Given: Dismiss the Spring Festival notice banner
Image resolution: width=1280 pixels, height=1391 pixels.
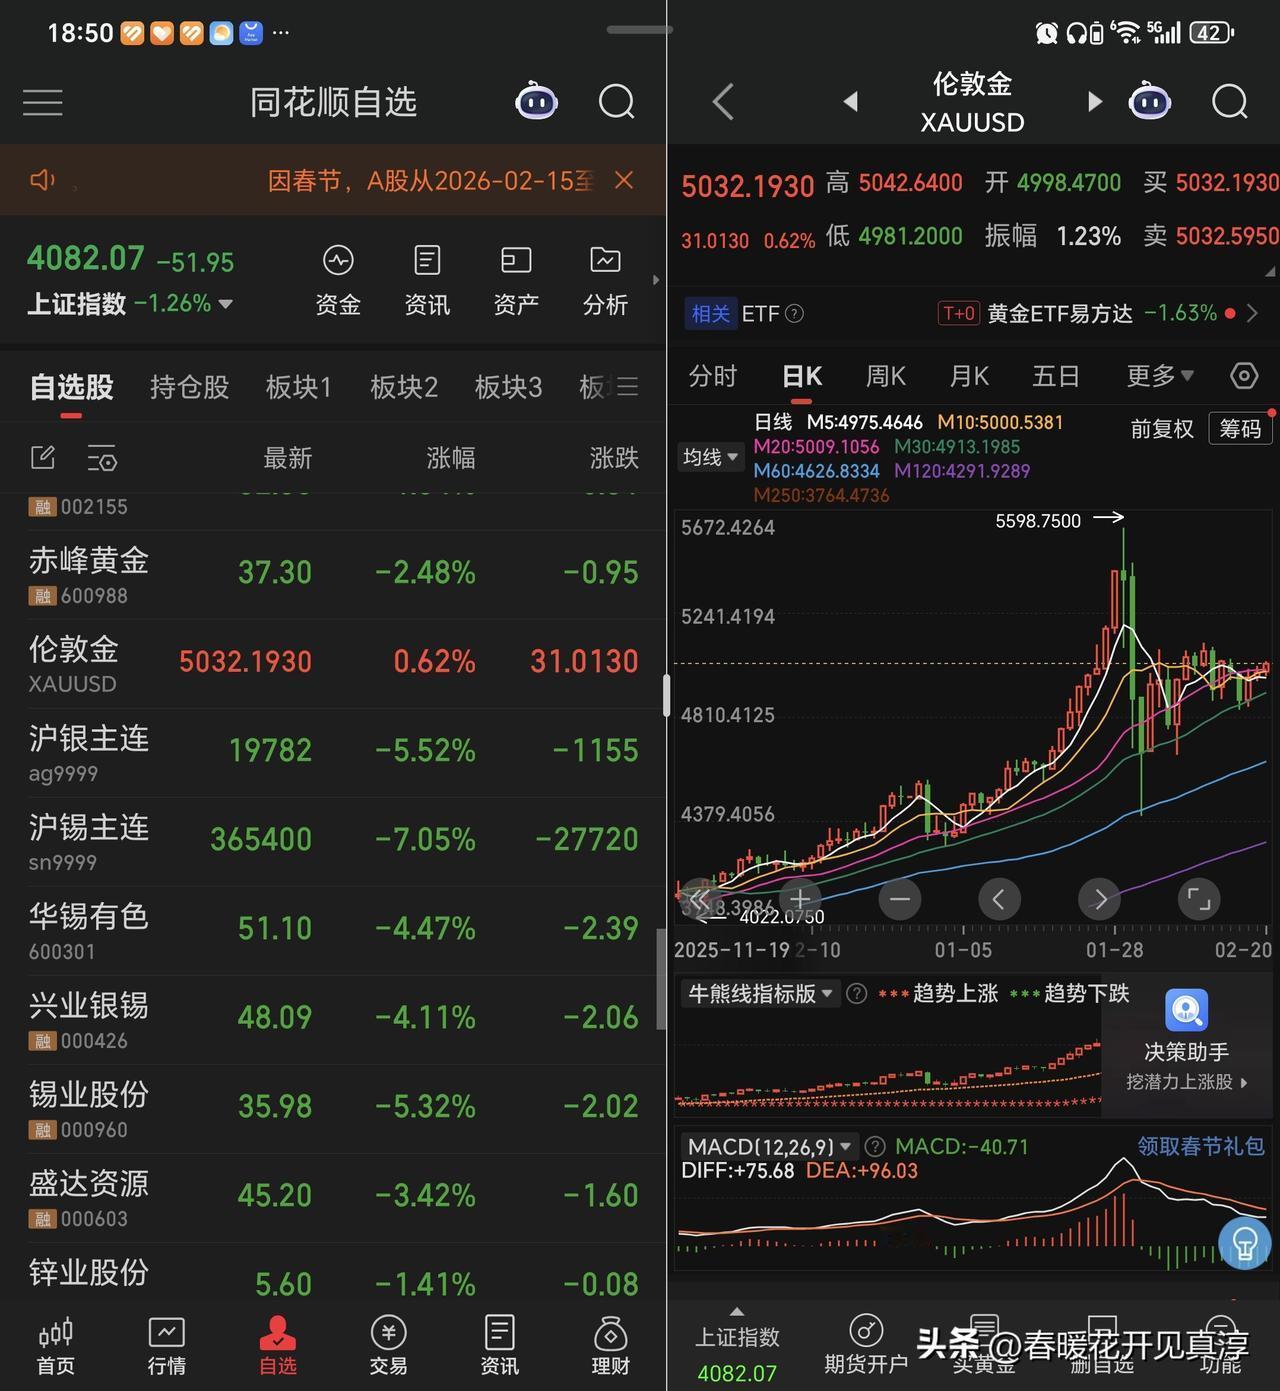Looking at the screenshot, I should (624, 180).
